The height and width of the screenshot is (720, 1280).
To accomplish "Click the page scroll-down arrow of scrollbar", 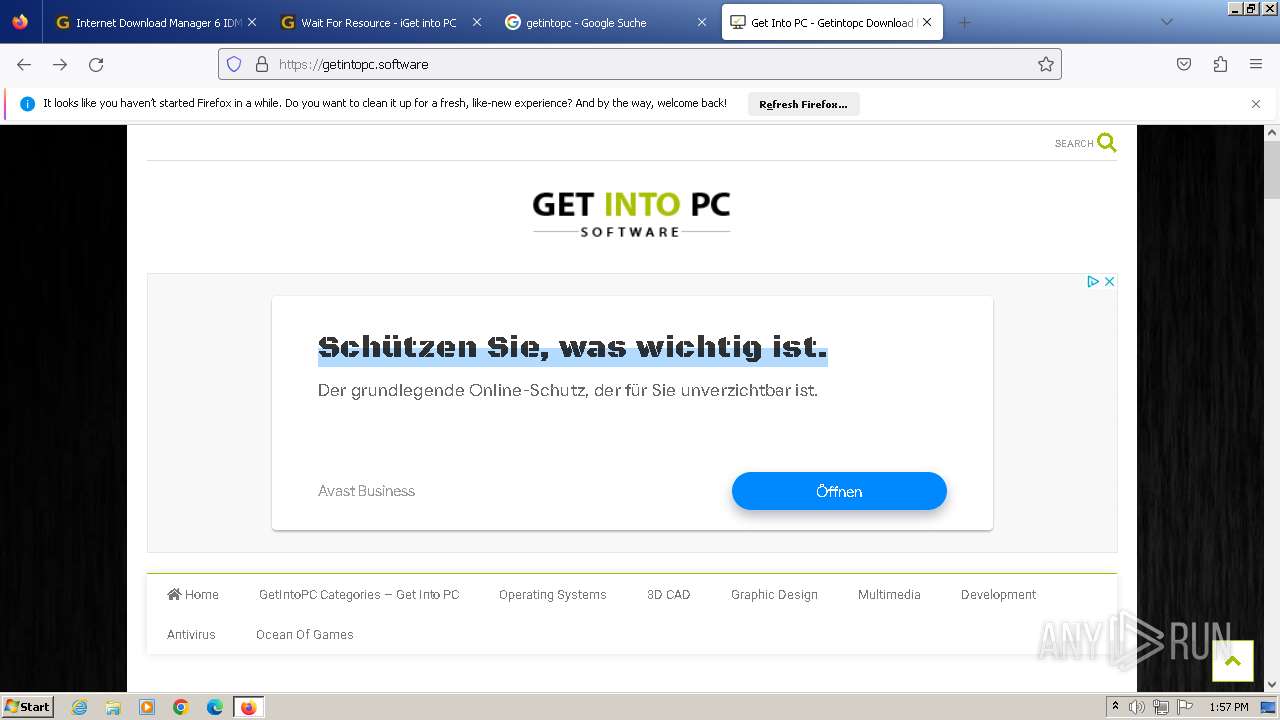I will tap(1272, 684).
